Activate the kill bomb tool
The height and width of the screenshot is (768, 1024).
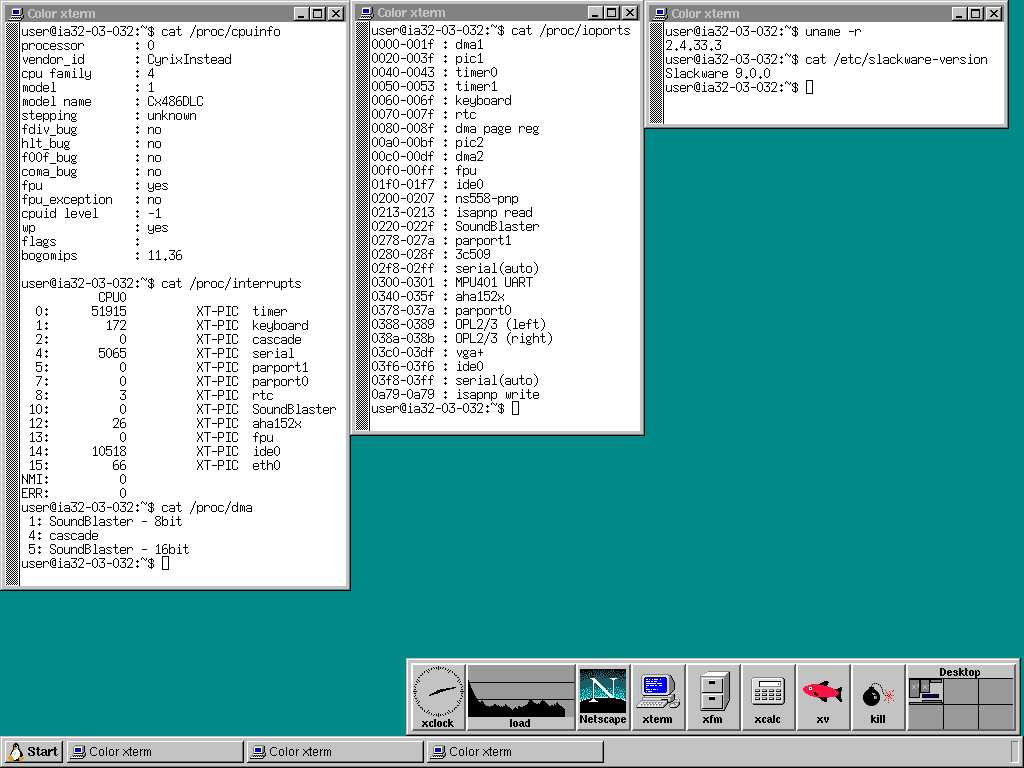877,697
